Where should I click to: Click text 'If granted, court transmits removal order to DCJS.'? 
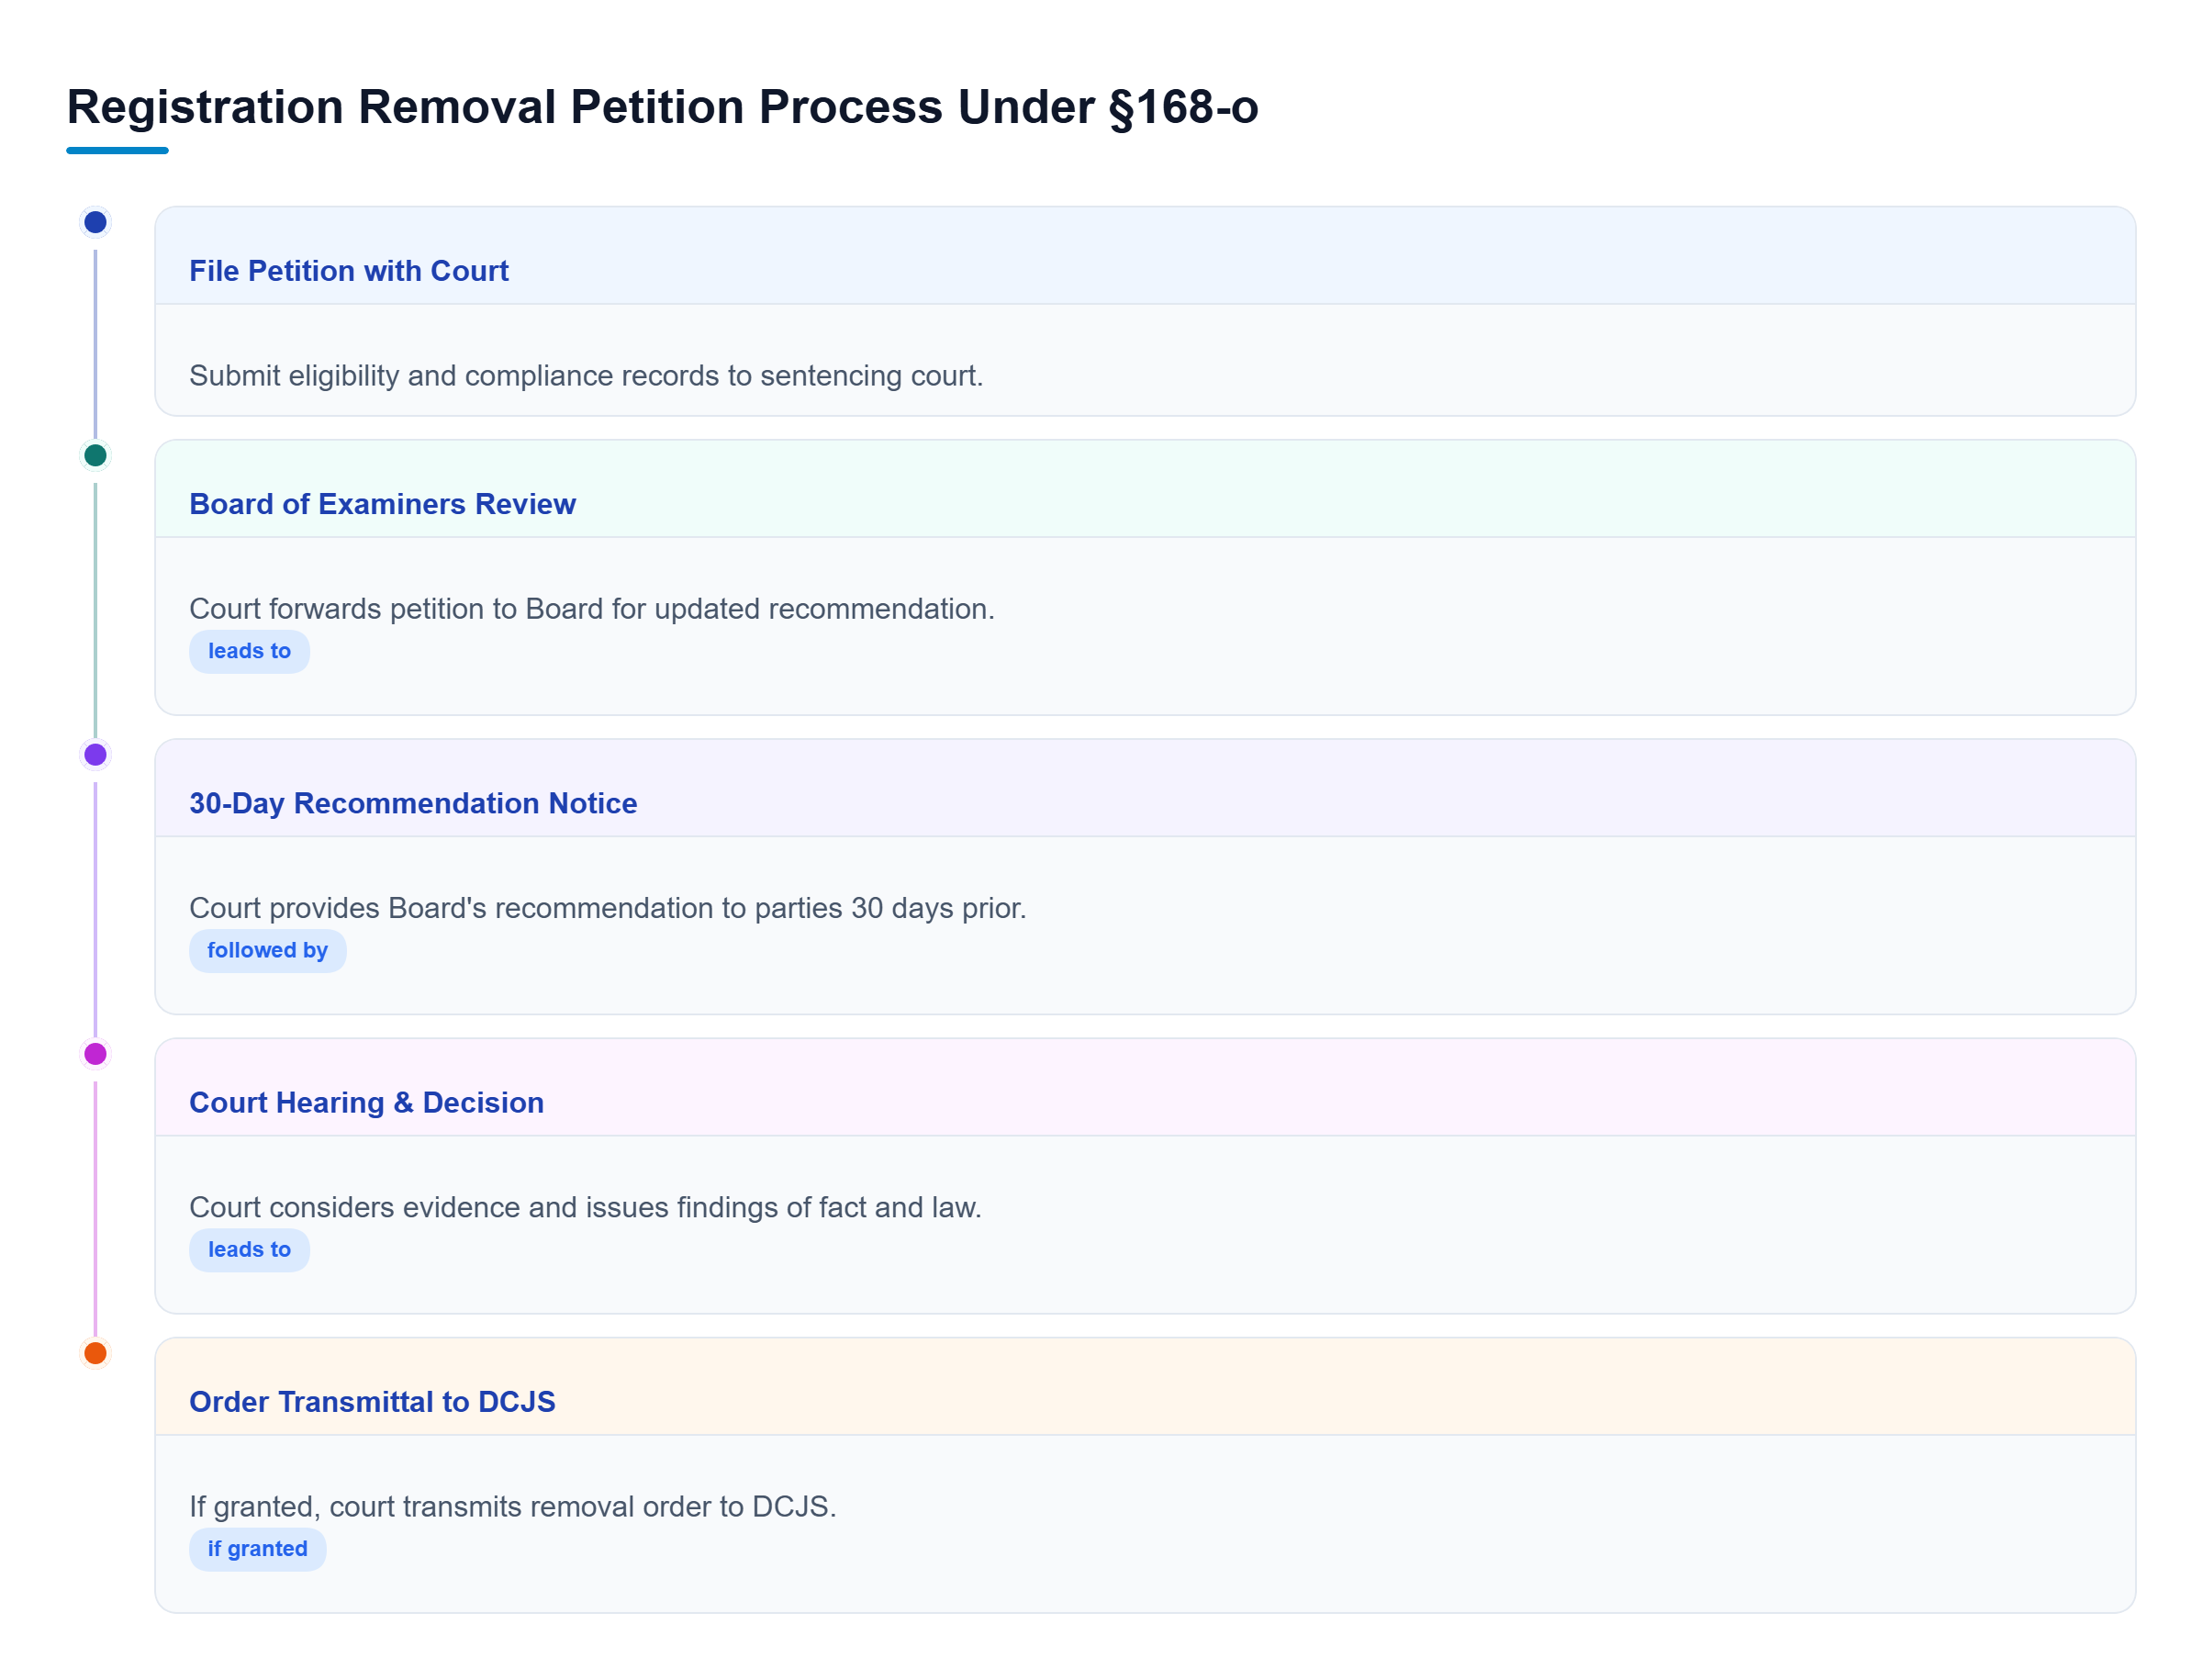tap(512, 1506)
